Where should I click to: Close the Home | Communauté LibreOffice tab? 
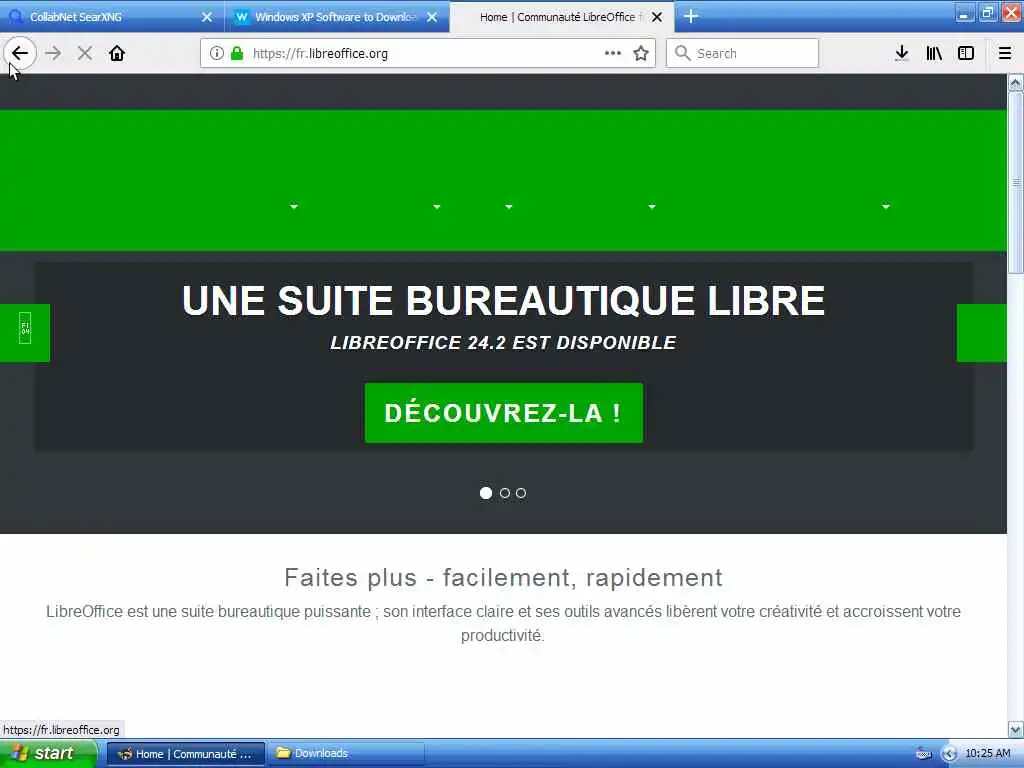(657, 17)
